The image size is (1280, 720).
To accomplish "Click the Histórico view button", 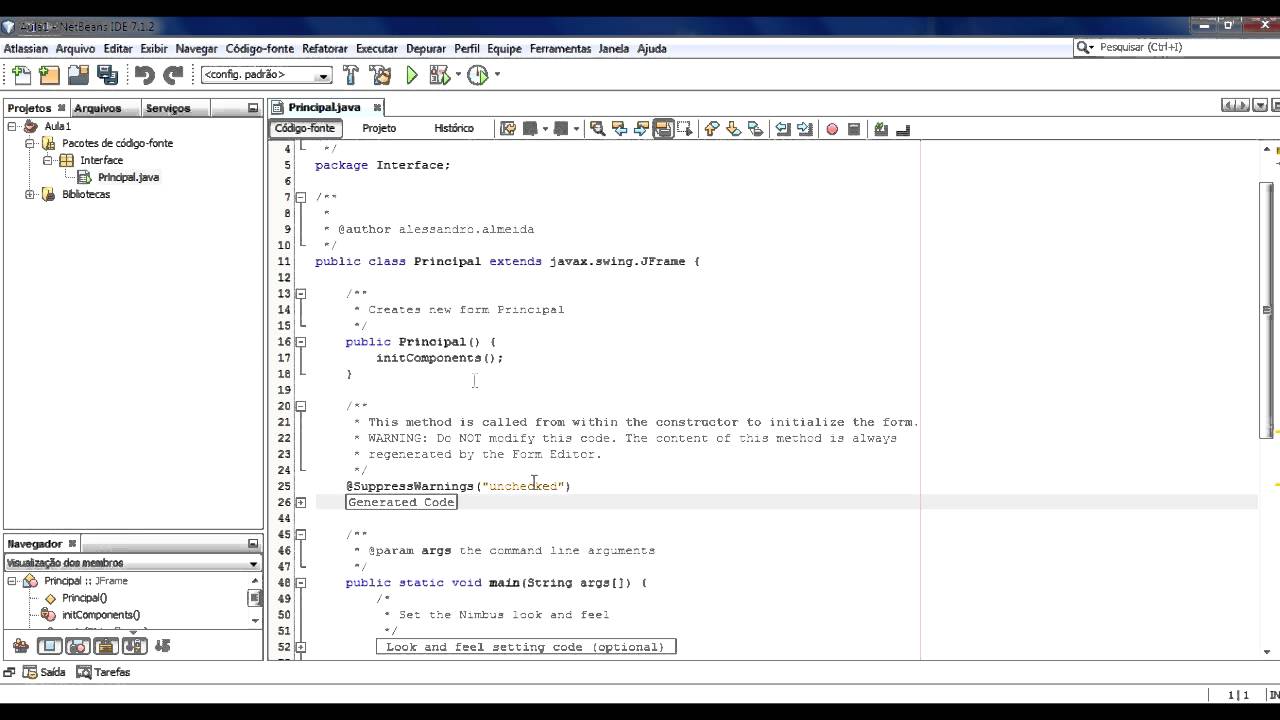I will (x=454, y=127).
